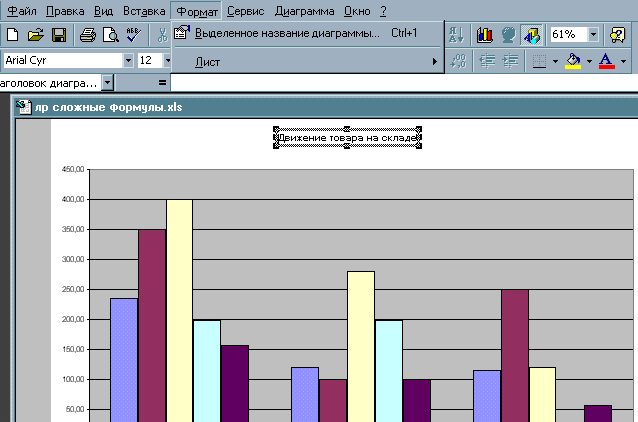The height and width of the screenshot is (422, 638).
Task: Open the Arial Cyr font dropdown
Action: pos(129,61)
